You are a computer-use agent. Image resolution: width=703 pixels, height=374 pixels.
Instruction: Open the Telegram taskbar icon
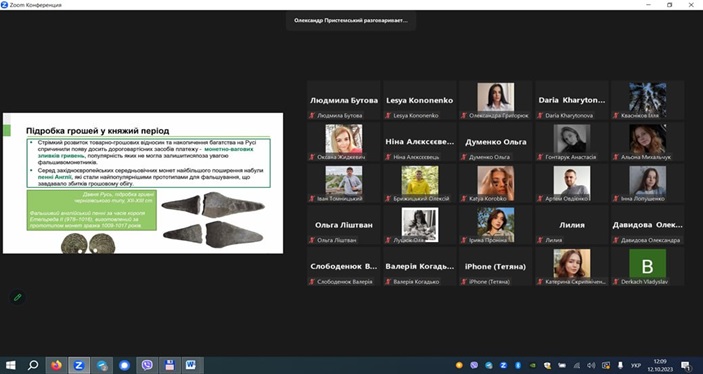pos(102,365)
